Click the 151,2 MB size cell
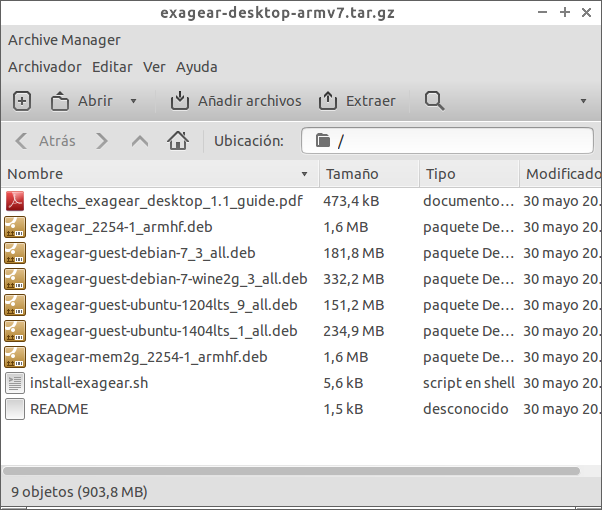Viewport: 602px width, 510px height. click(354, 305)
